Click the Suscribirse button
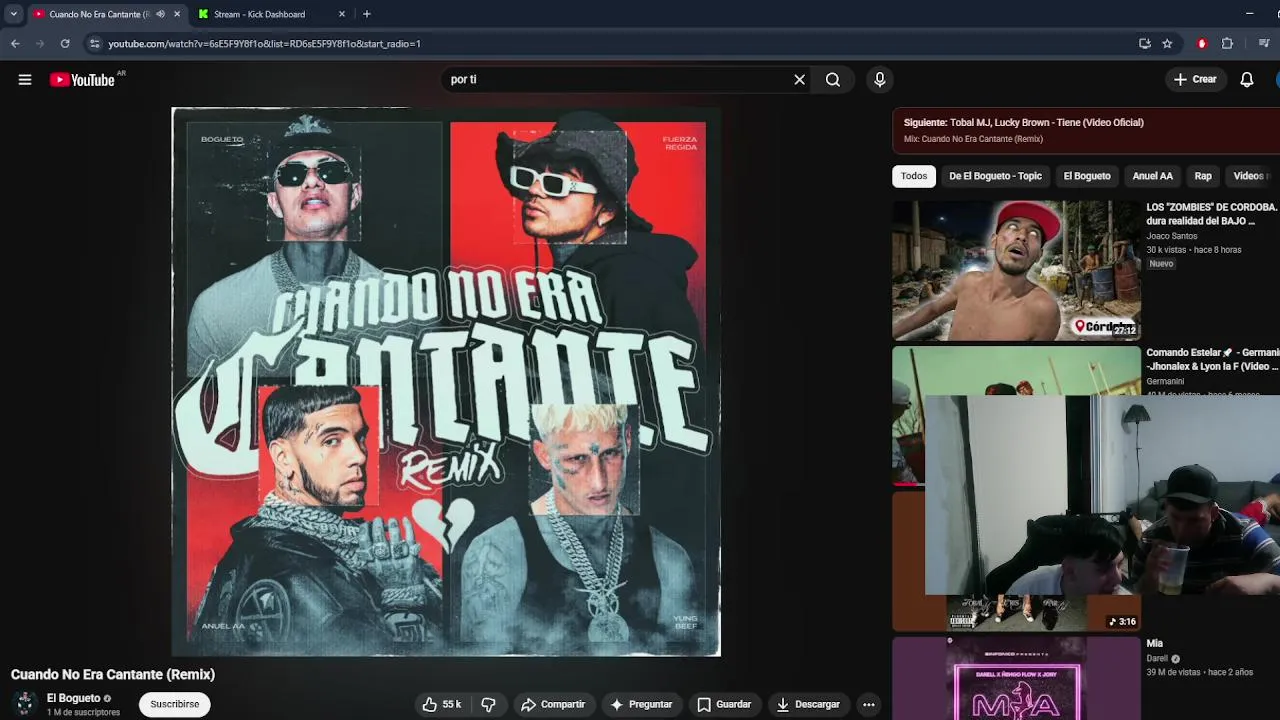The width and height of the screenshot is (1280, 720). coord(175,704)
